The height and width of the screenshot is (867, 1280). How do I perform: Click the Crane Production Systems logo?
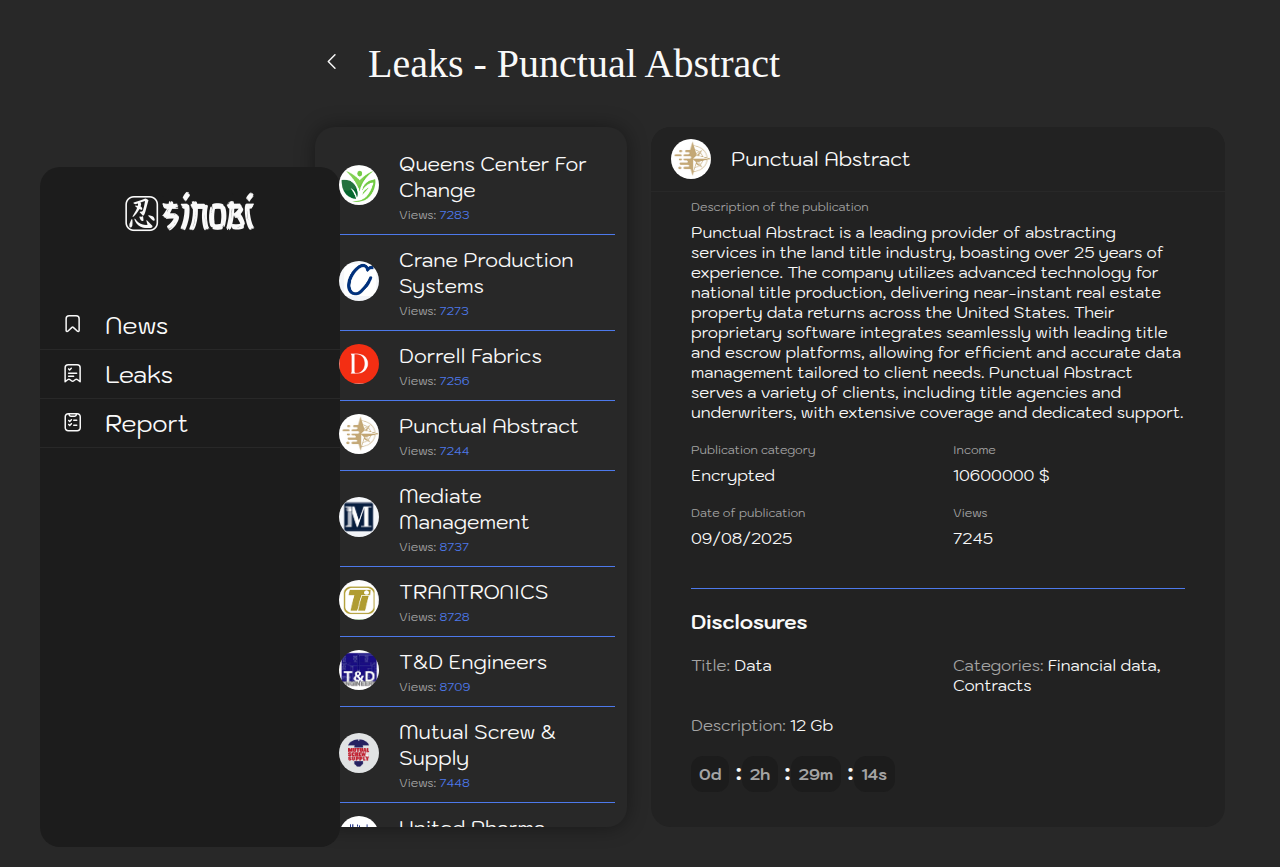359,281
